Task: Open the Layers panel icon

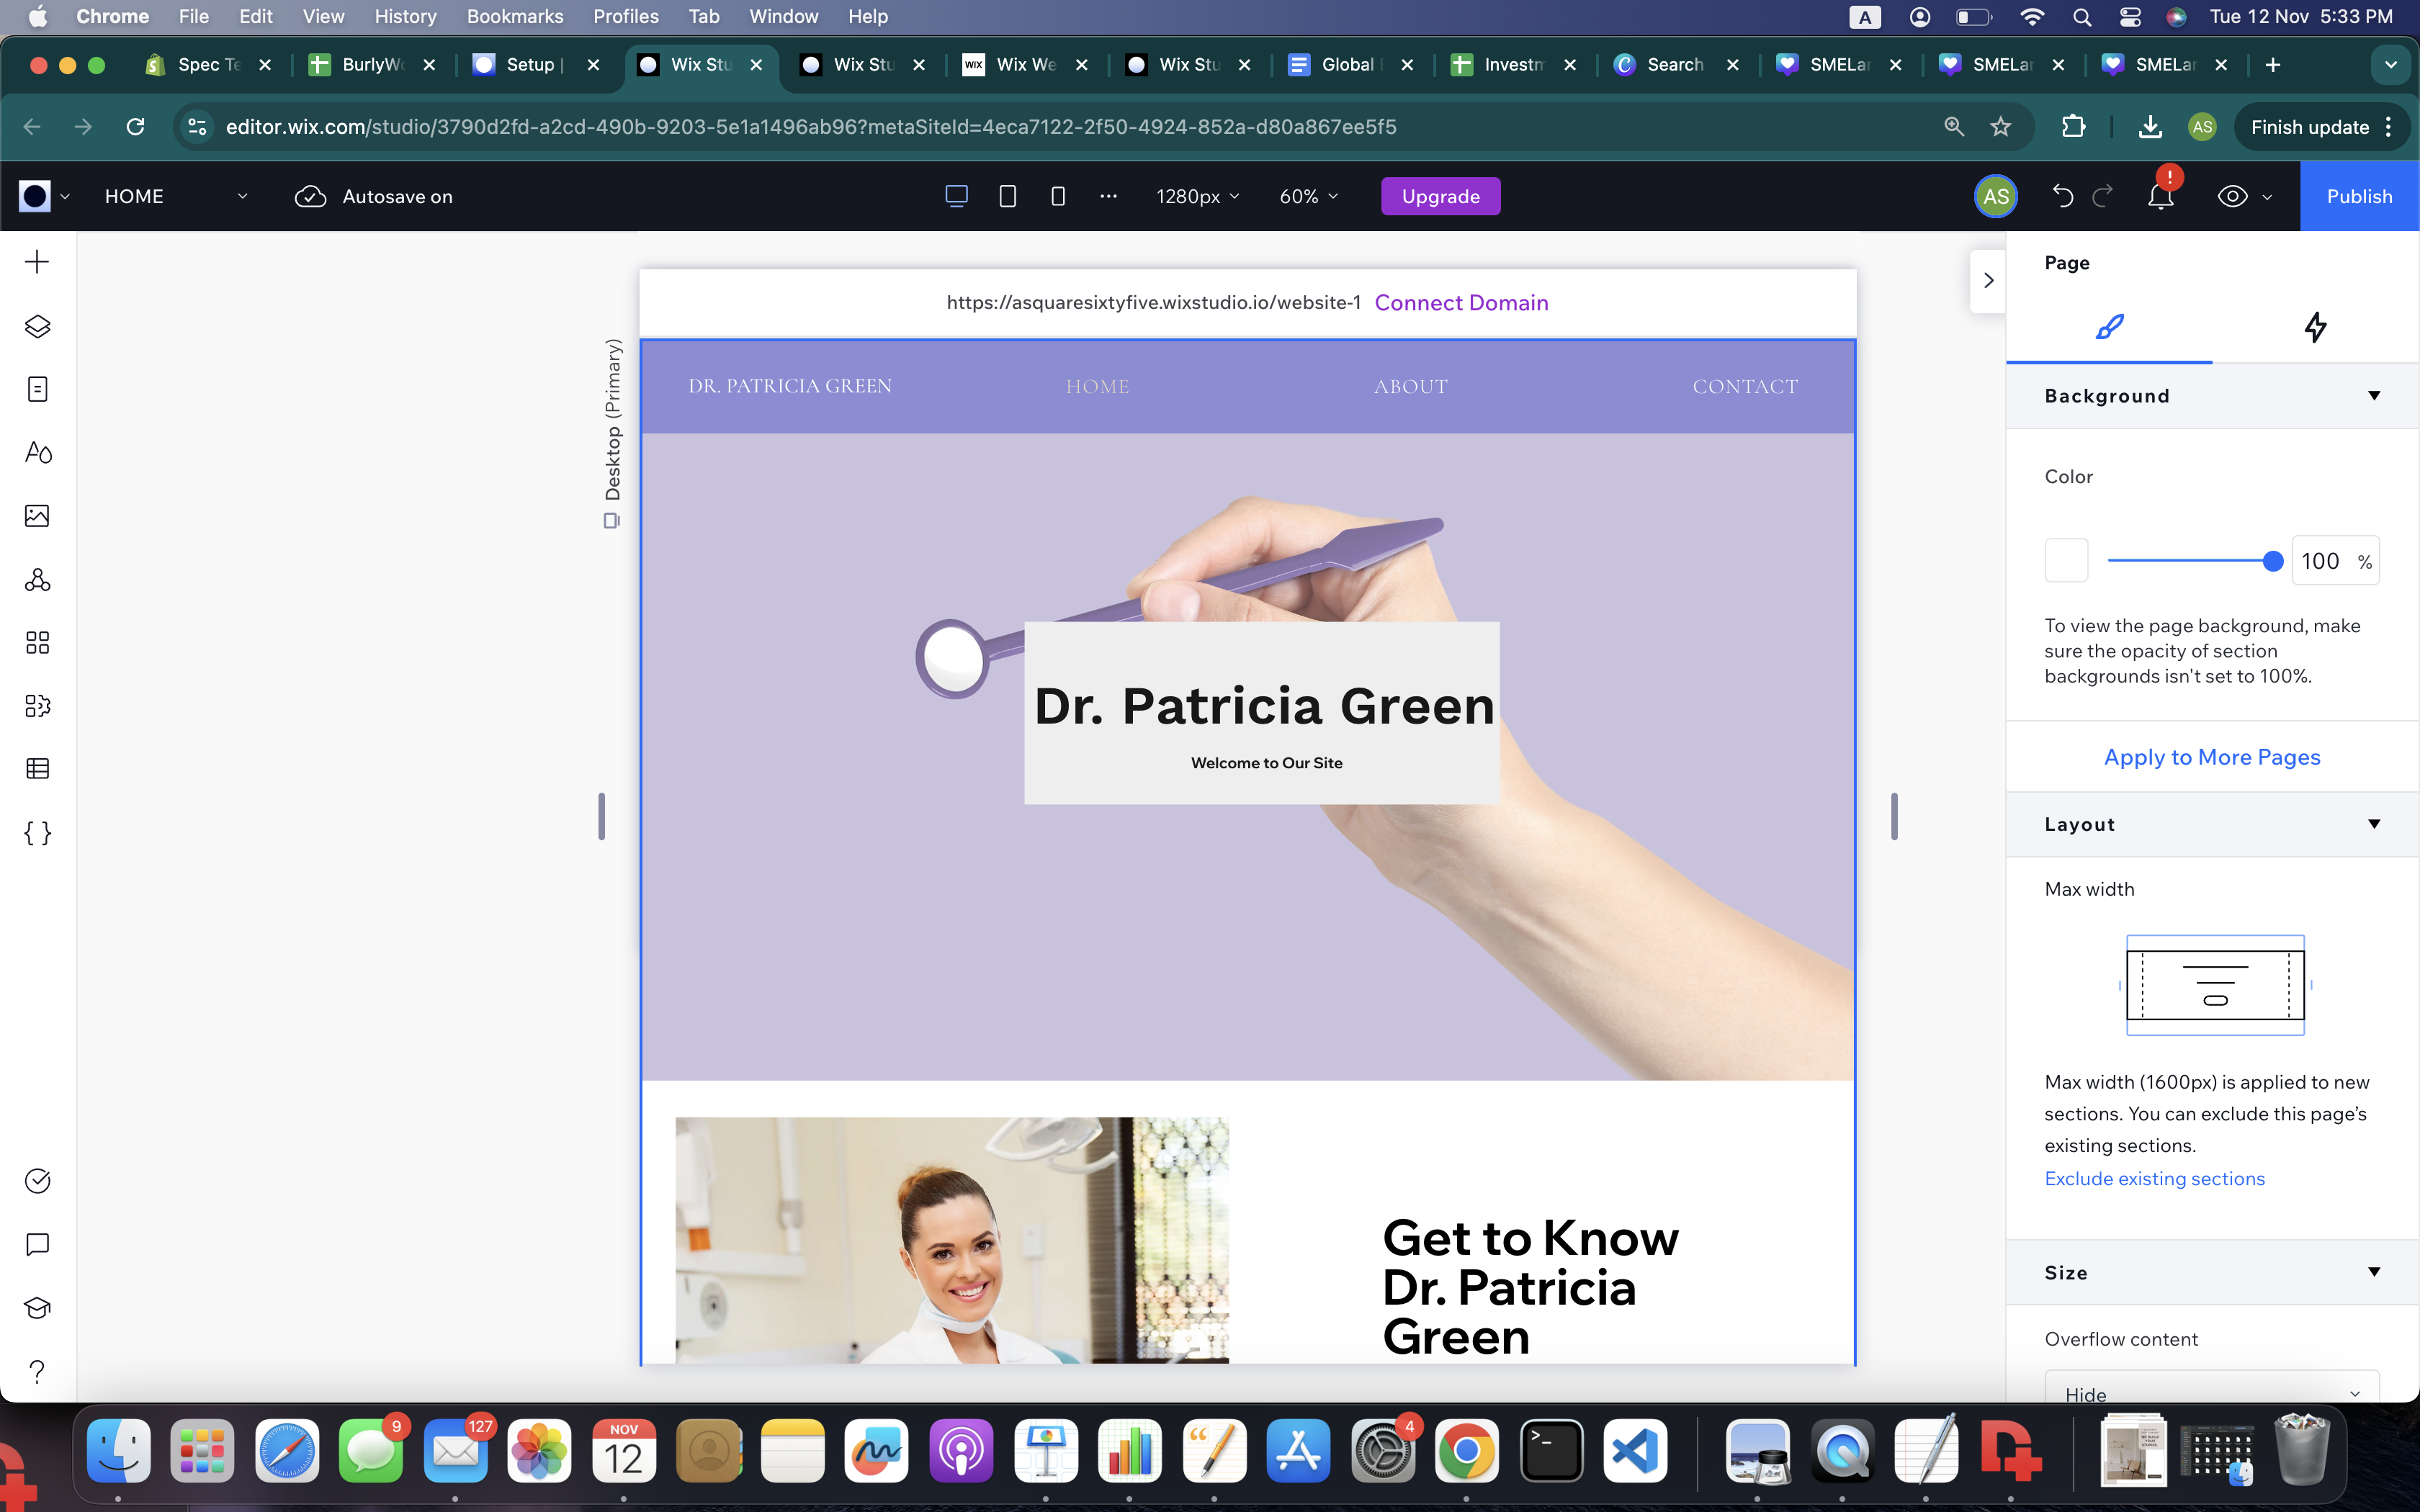Action: [x=37, y=326]
